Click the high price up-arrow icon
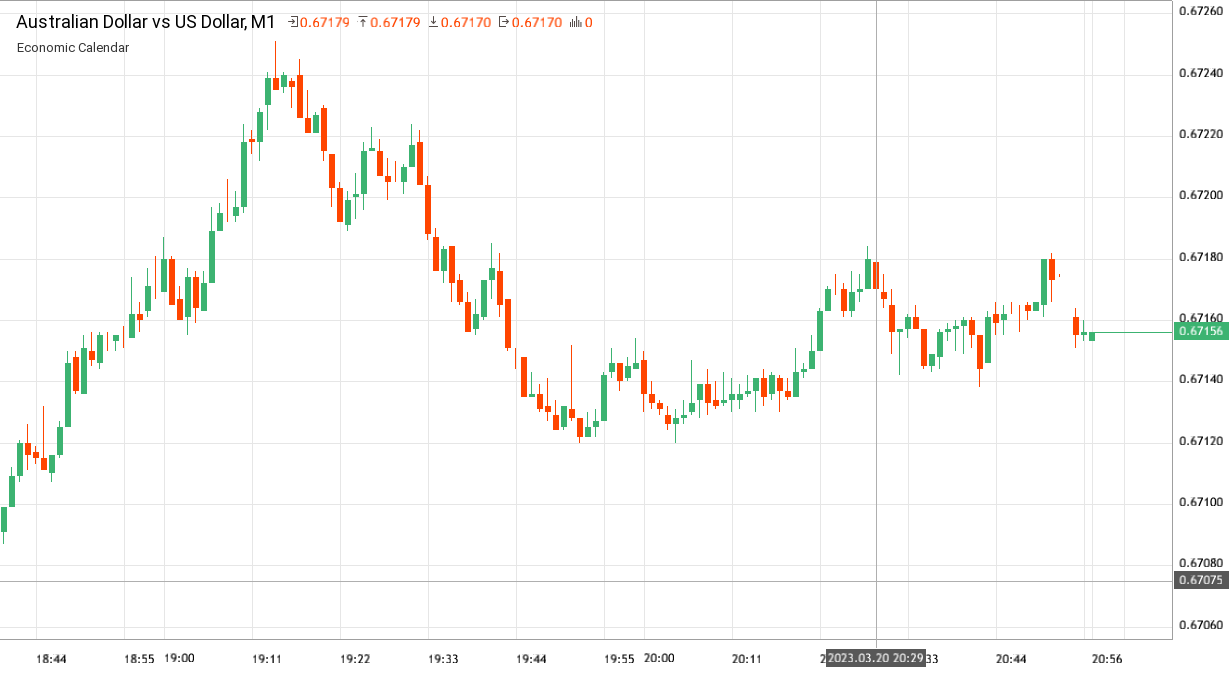The image size is (1230, 674). (363, 22)
